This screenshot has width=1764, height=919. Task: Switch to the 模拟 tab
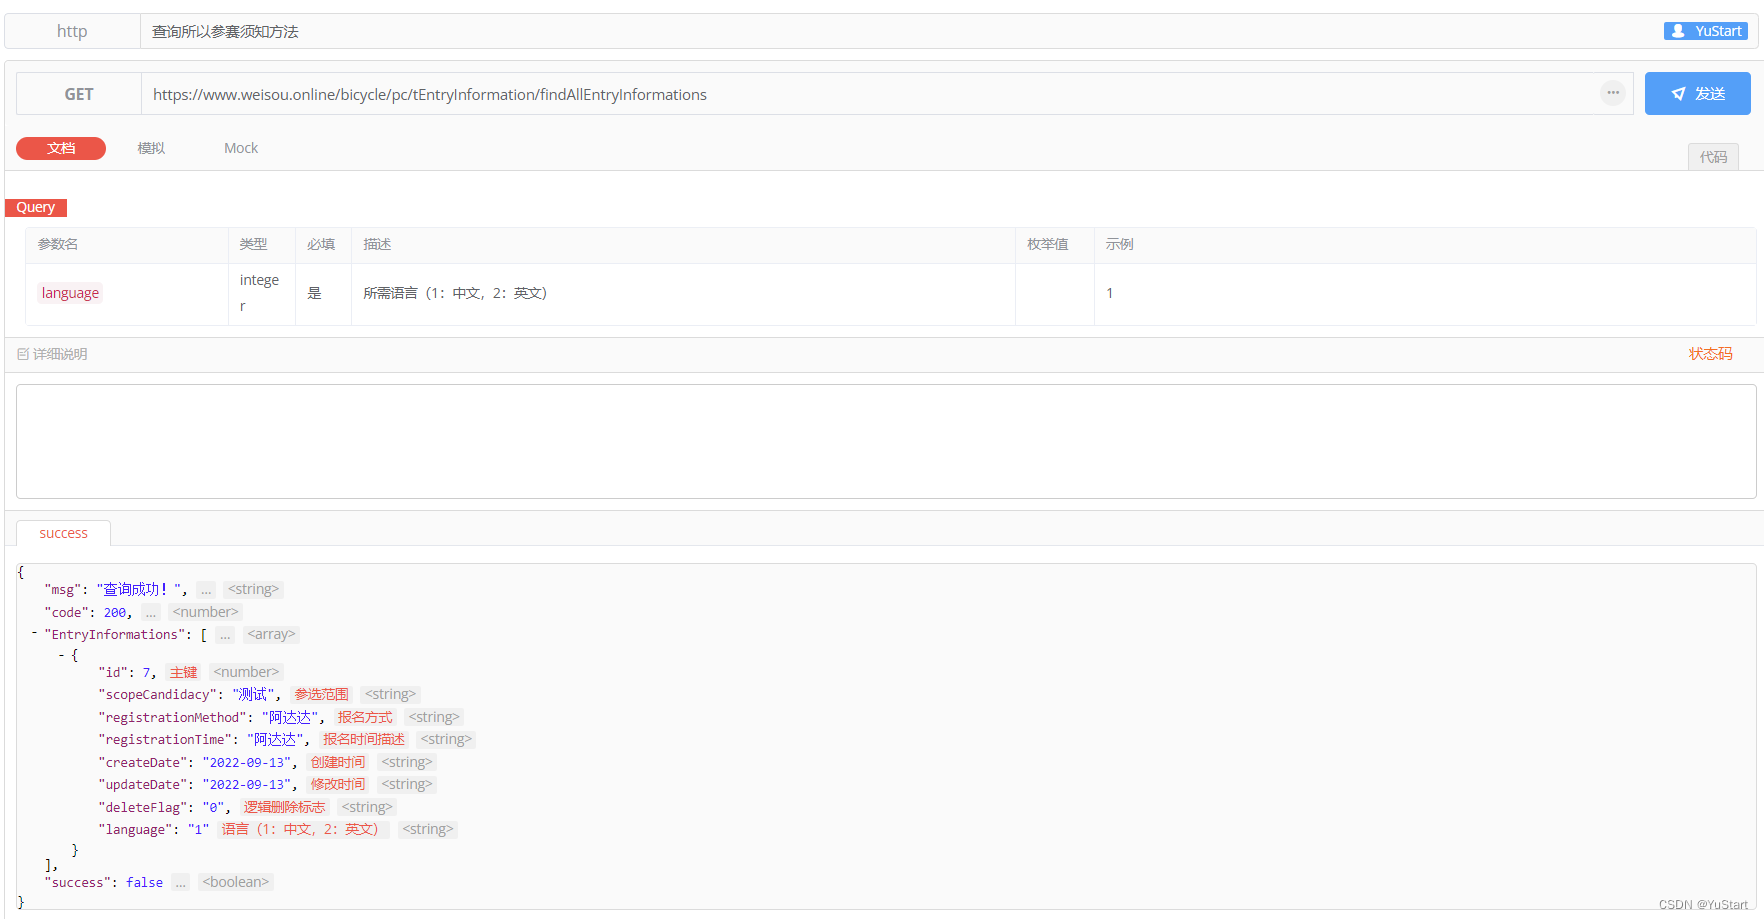[151, 148]
